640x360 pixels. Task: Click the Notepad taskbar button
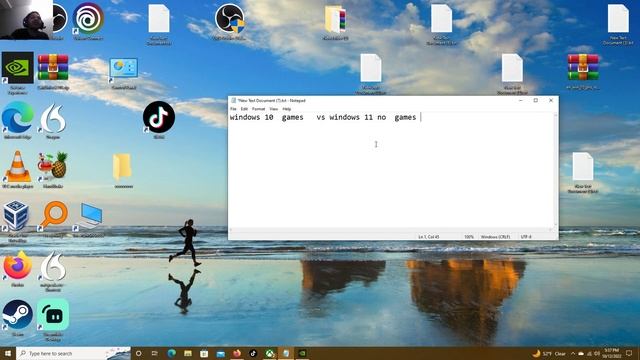click(x=286, y=353)
